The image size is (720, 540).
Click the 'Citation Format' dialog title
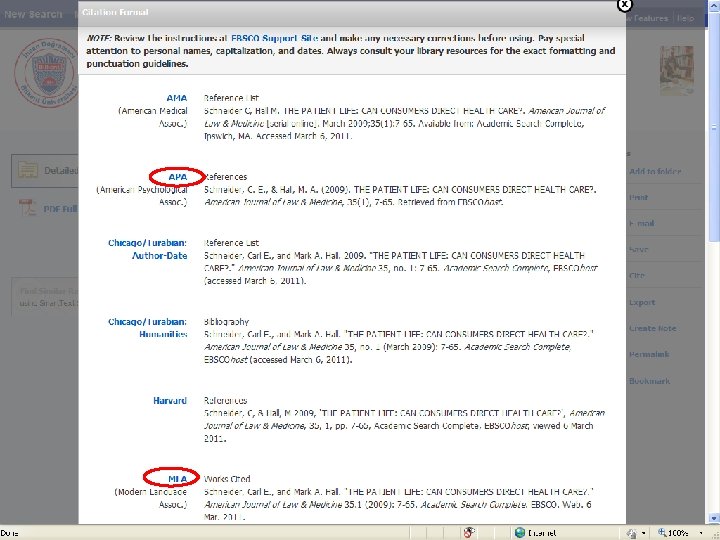115,12
